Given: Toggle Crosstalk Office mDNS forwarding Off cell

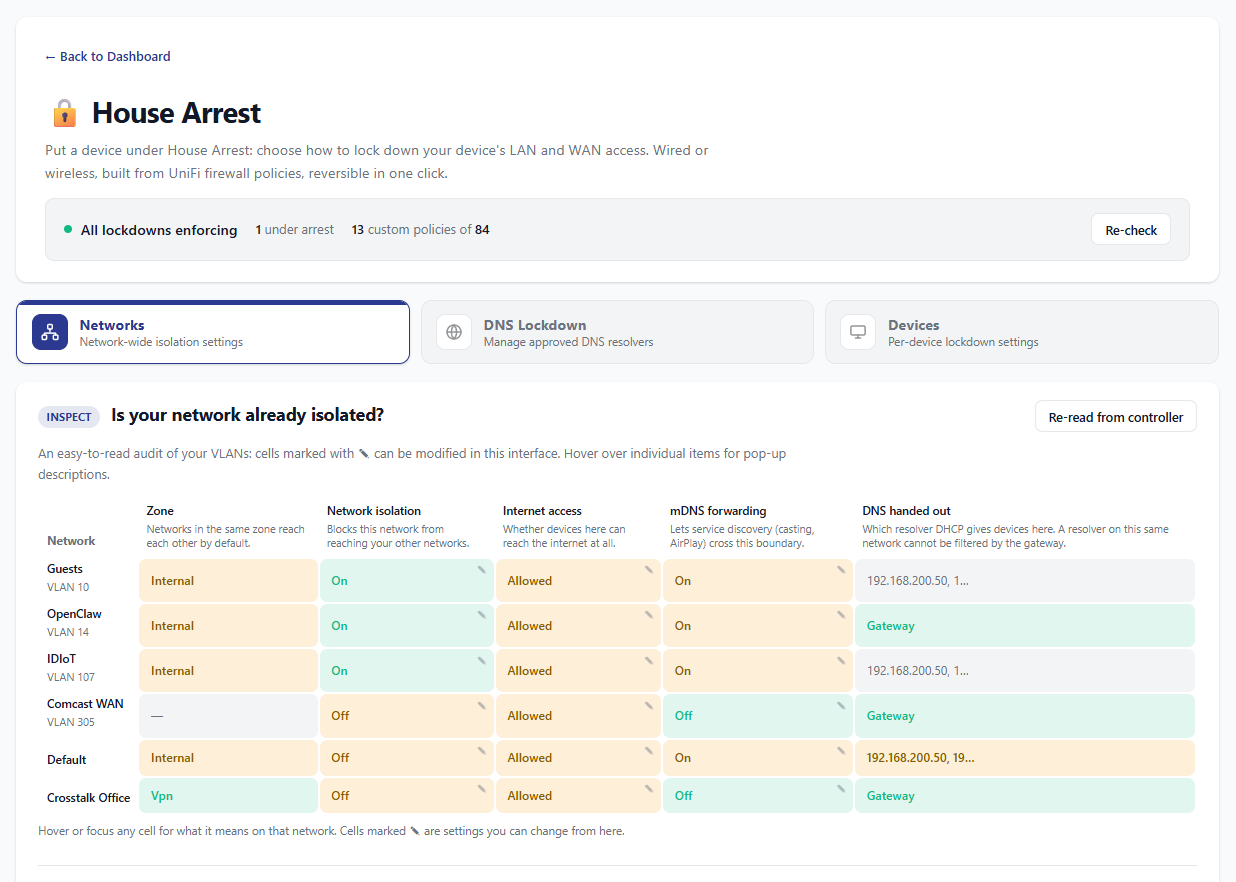Looking at the screenshot, I should click(757, 796).
